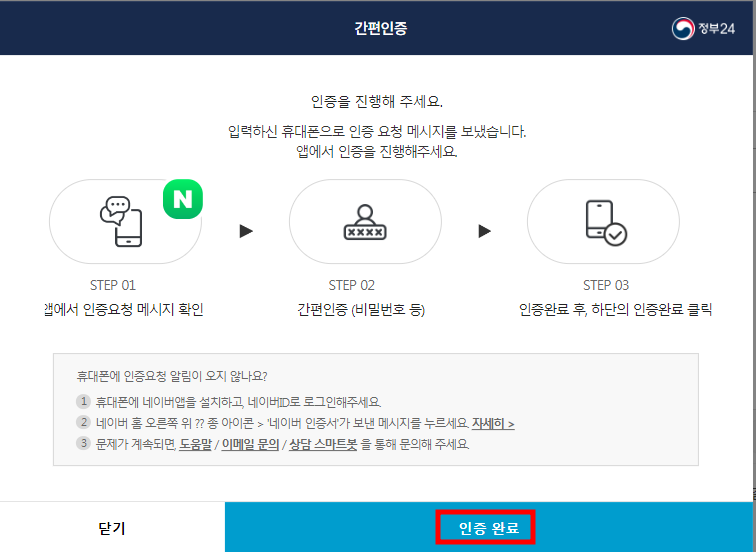Click the text 앱에서 인증요청 메시지 확인
Image resolution: width=756 pixels, height=552 pixels.
[x=124, y=309]
